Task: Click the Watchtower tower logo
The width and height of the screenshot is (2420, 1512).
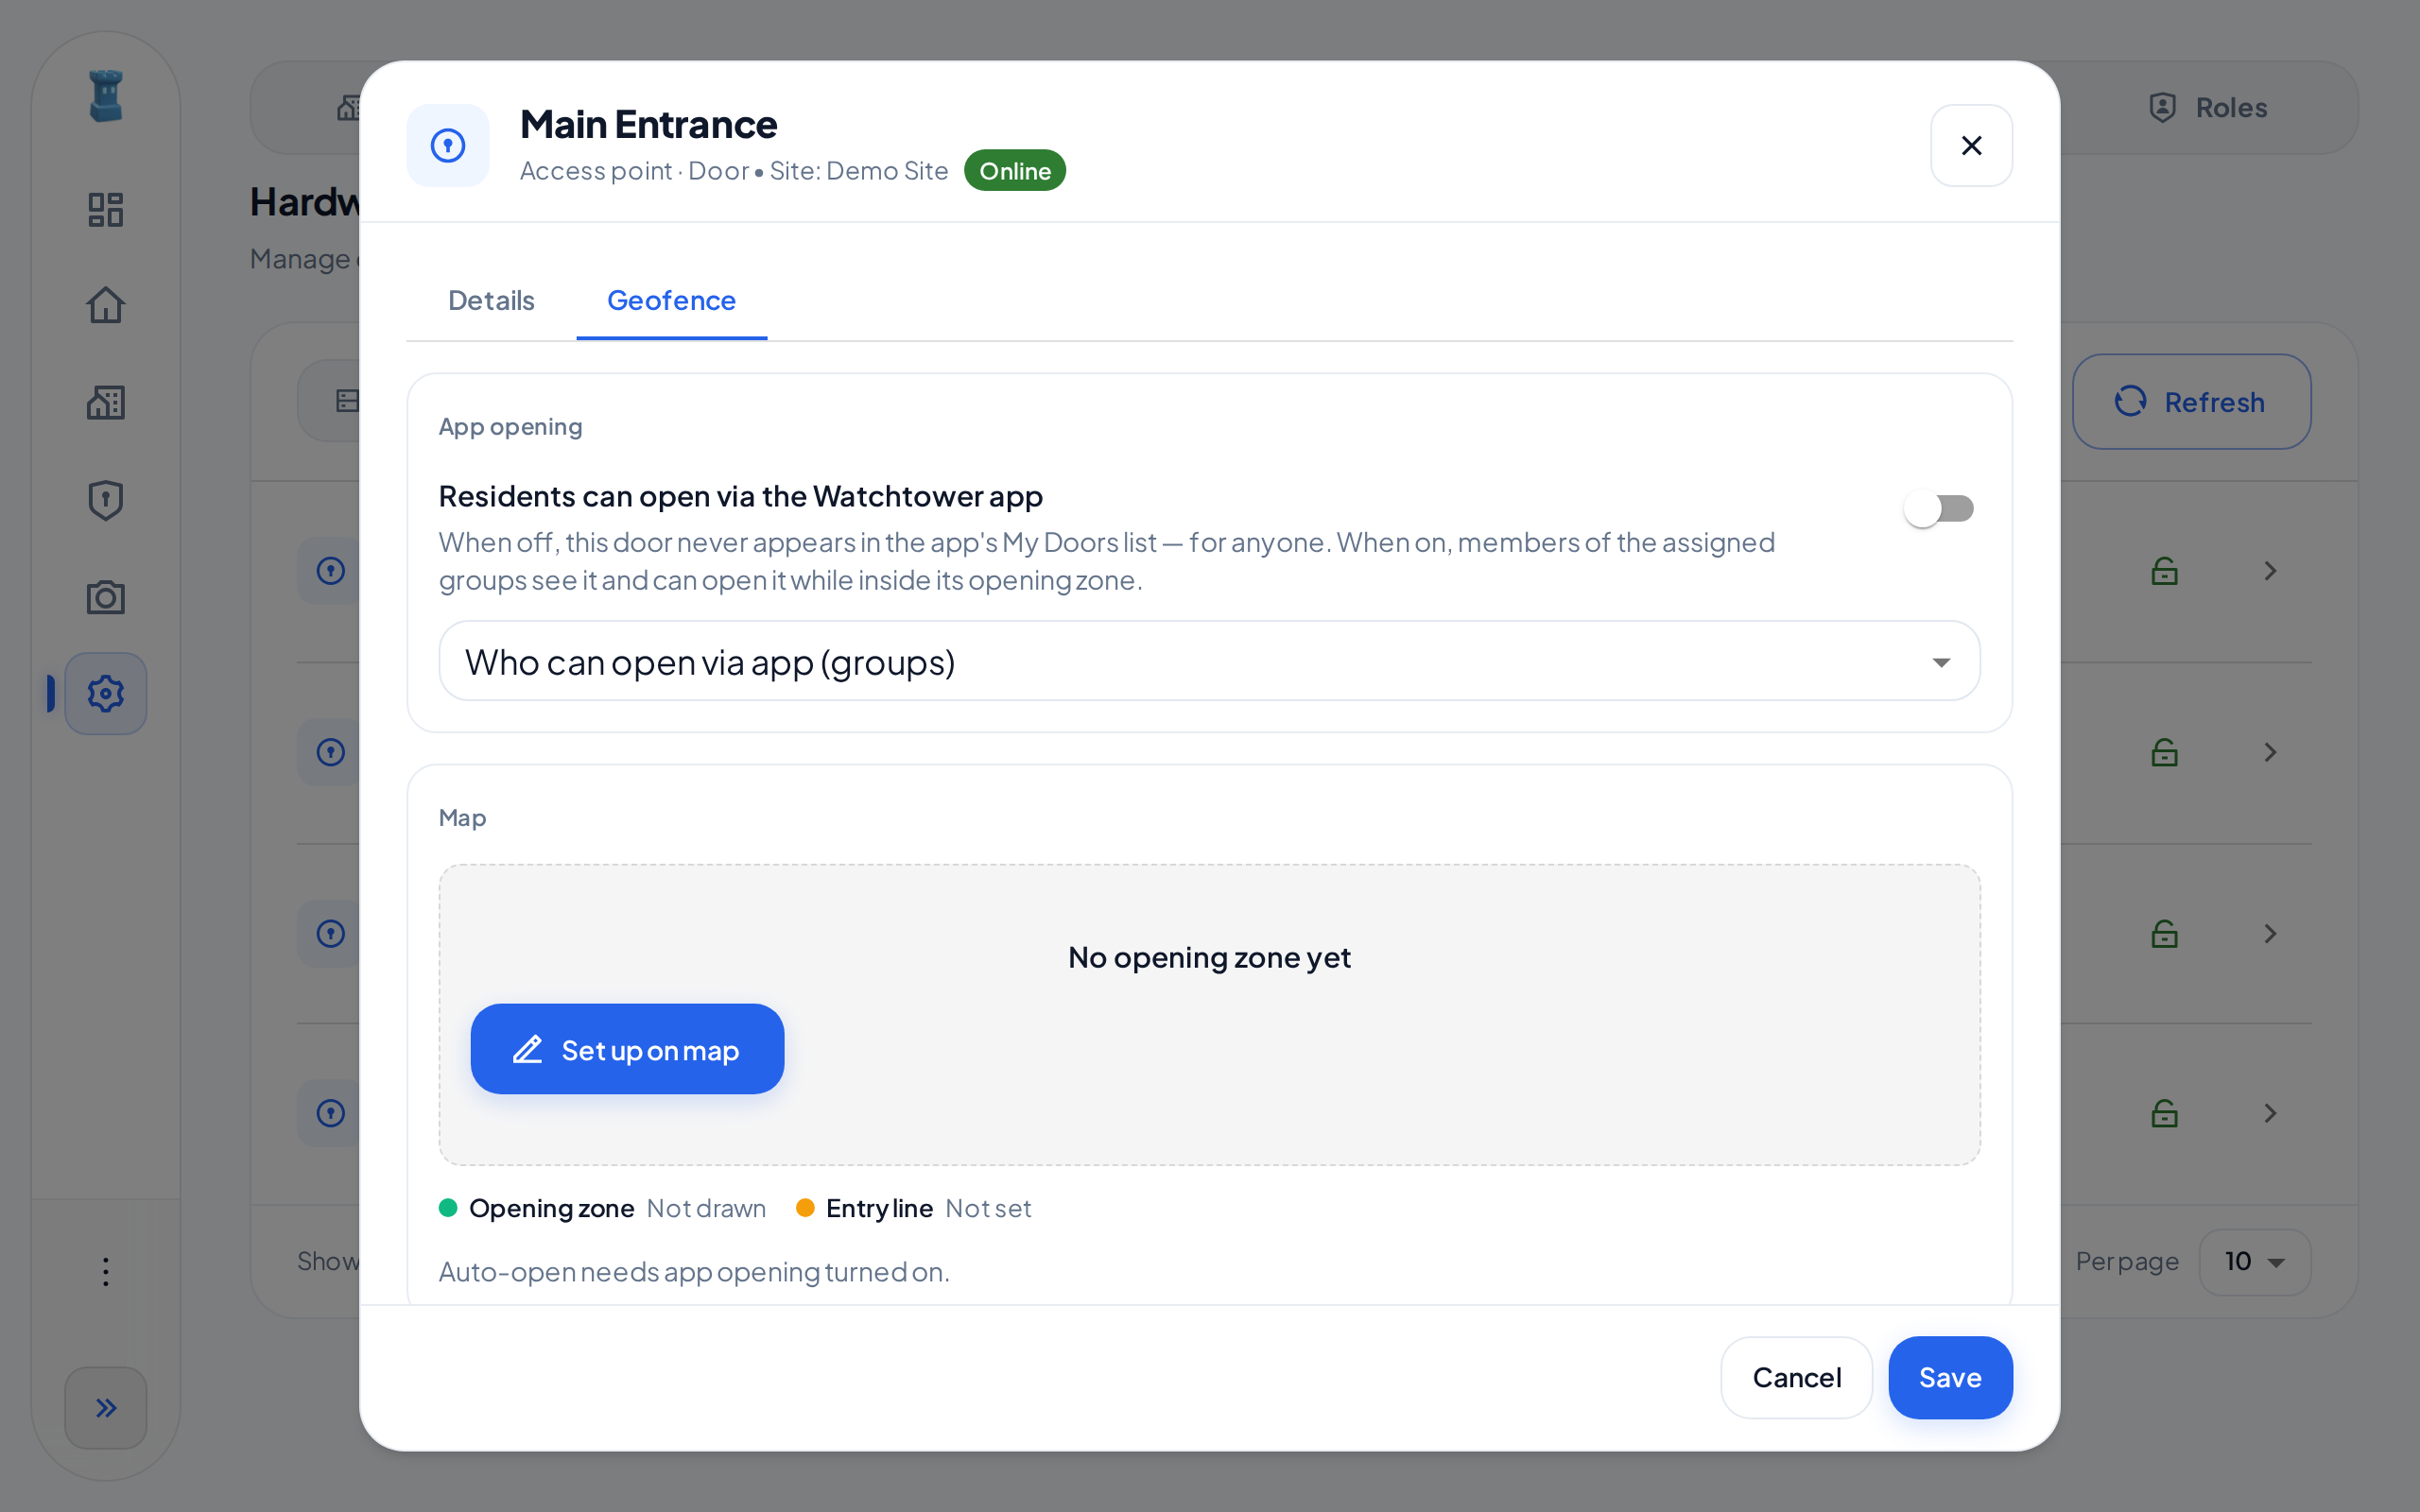Action: [x=105, y=96]
